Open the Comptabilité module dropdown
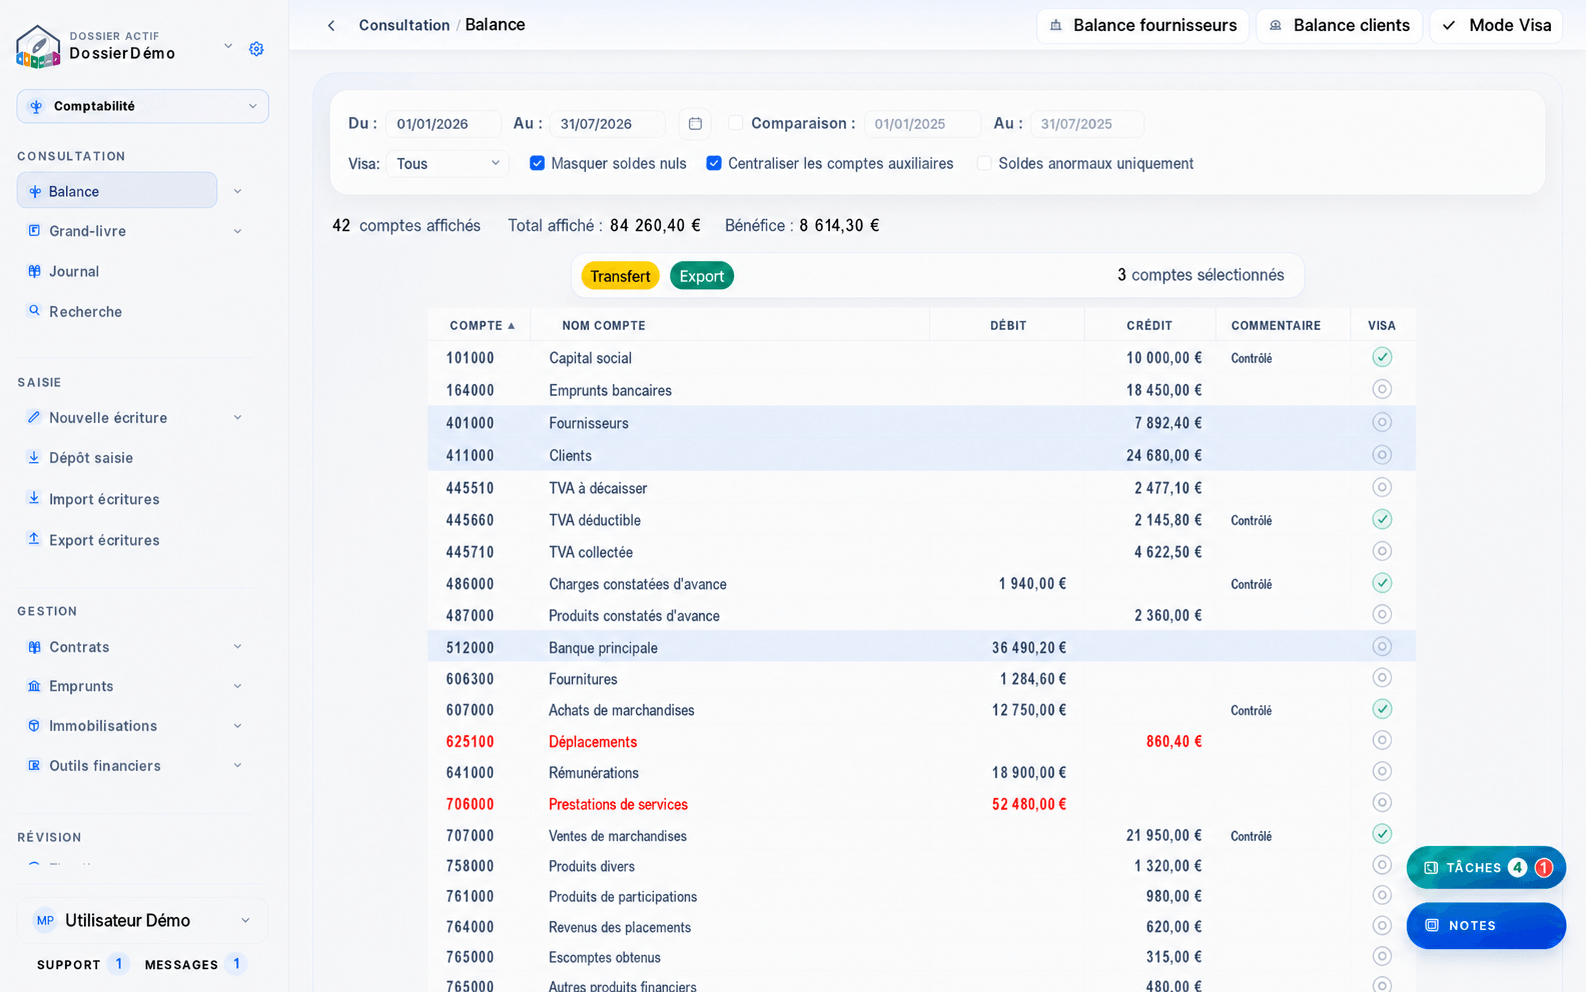Viewport: 1586px width, 992px height. tap(143, 107)
